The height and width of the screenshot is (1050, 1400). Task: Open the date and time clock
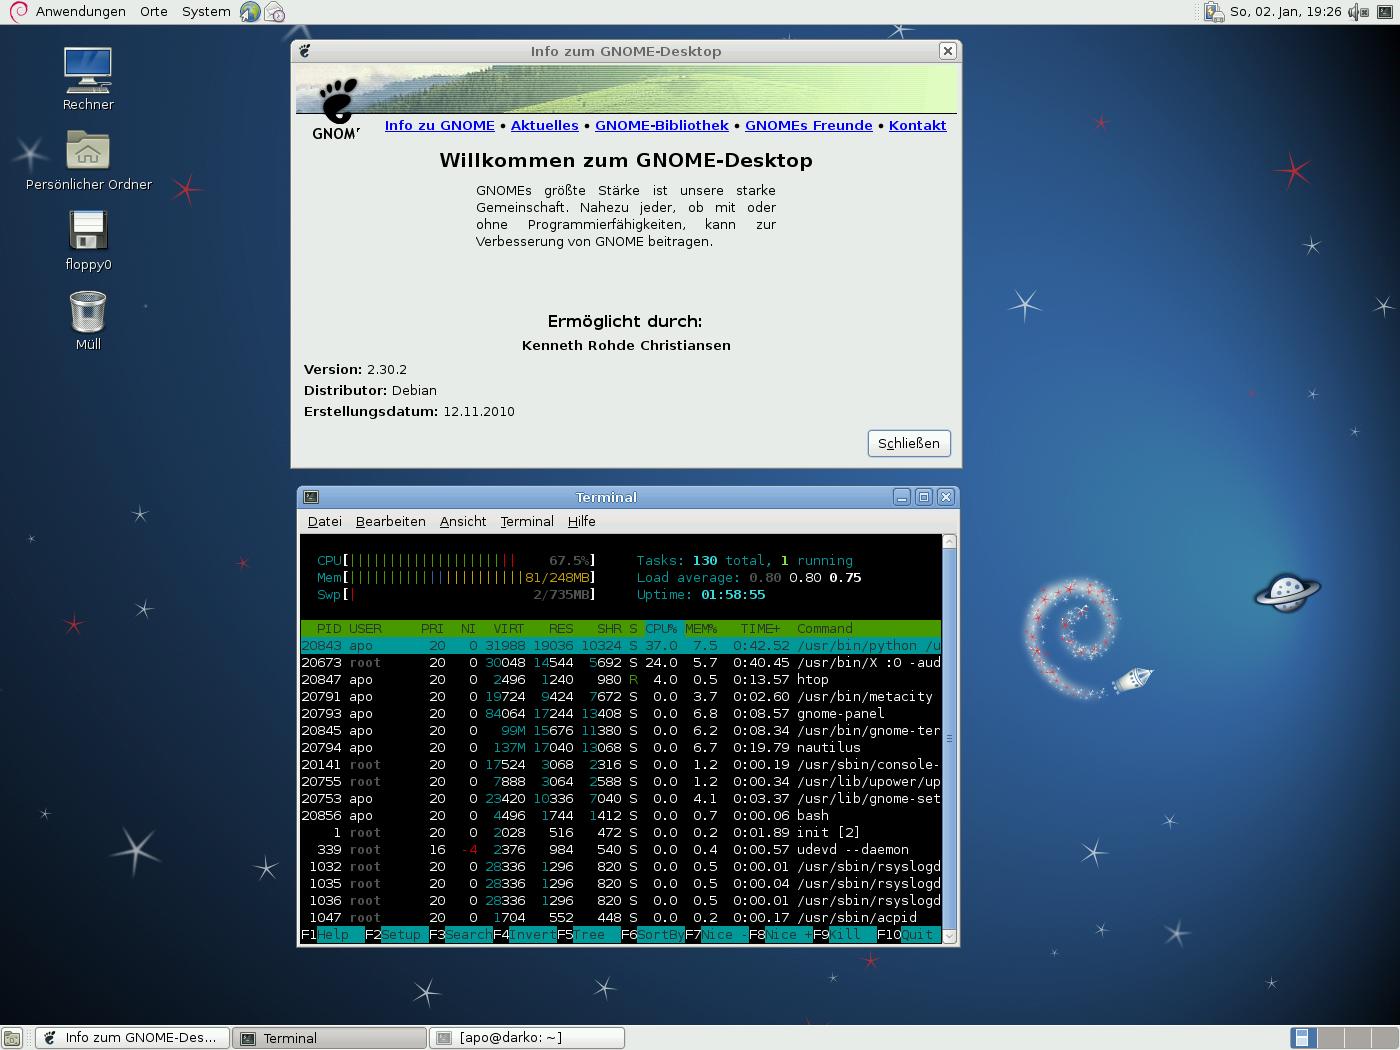tap(1285, 12)
